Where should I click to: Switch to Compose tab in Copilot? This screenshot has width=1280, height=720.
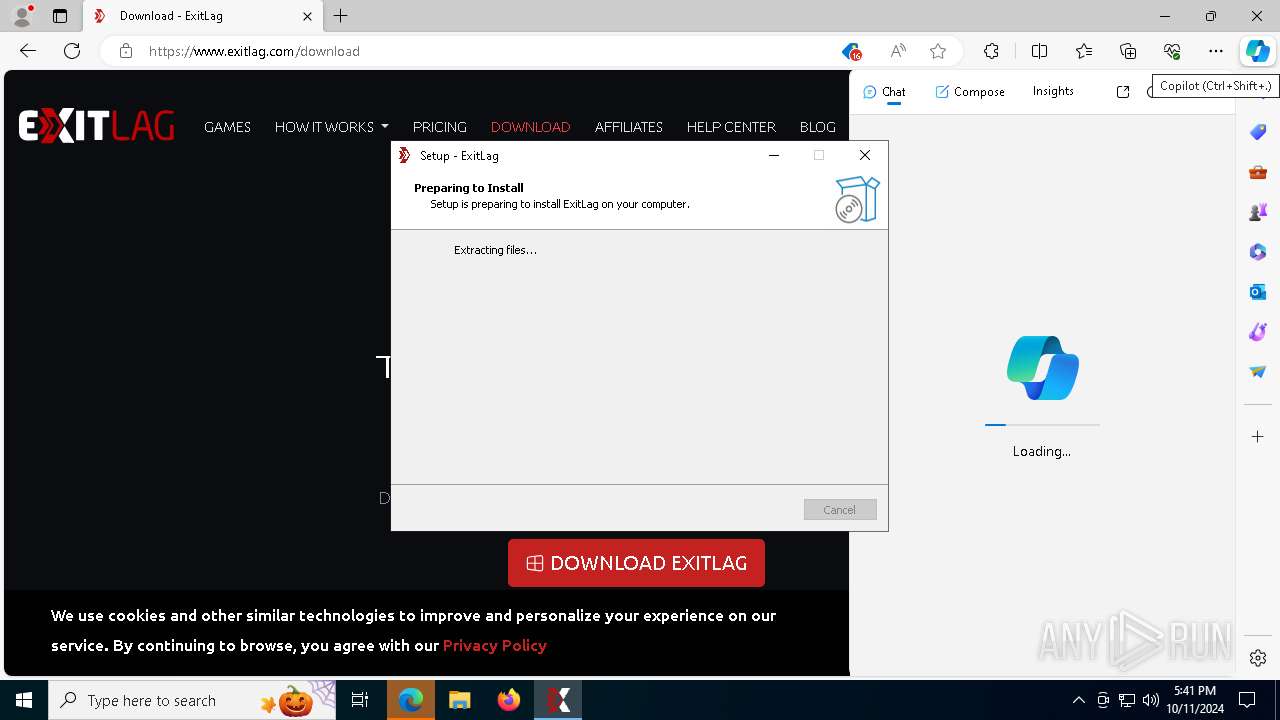coord(970,91)
